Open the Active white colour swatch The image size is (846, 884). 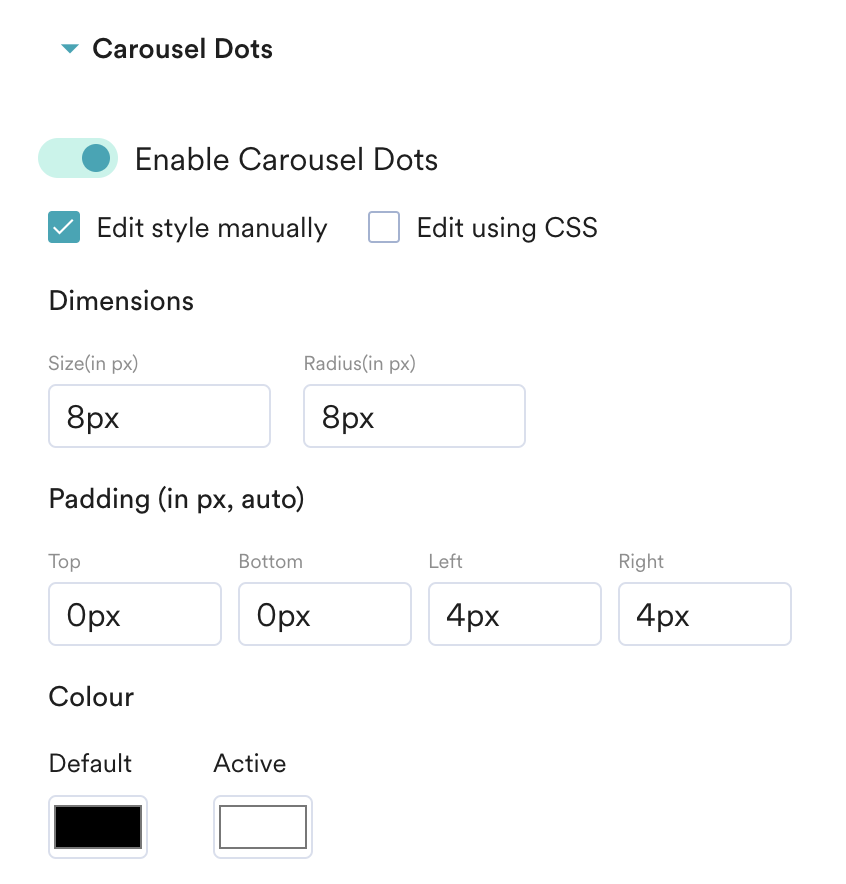(x=263, y=827)
